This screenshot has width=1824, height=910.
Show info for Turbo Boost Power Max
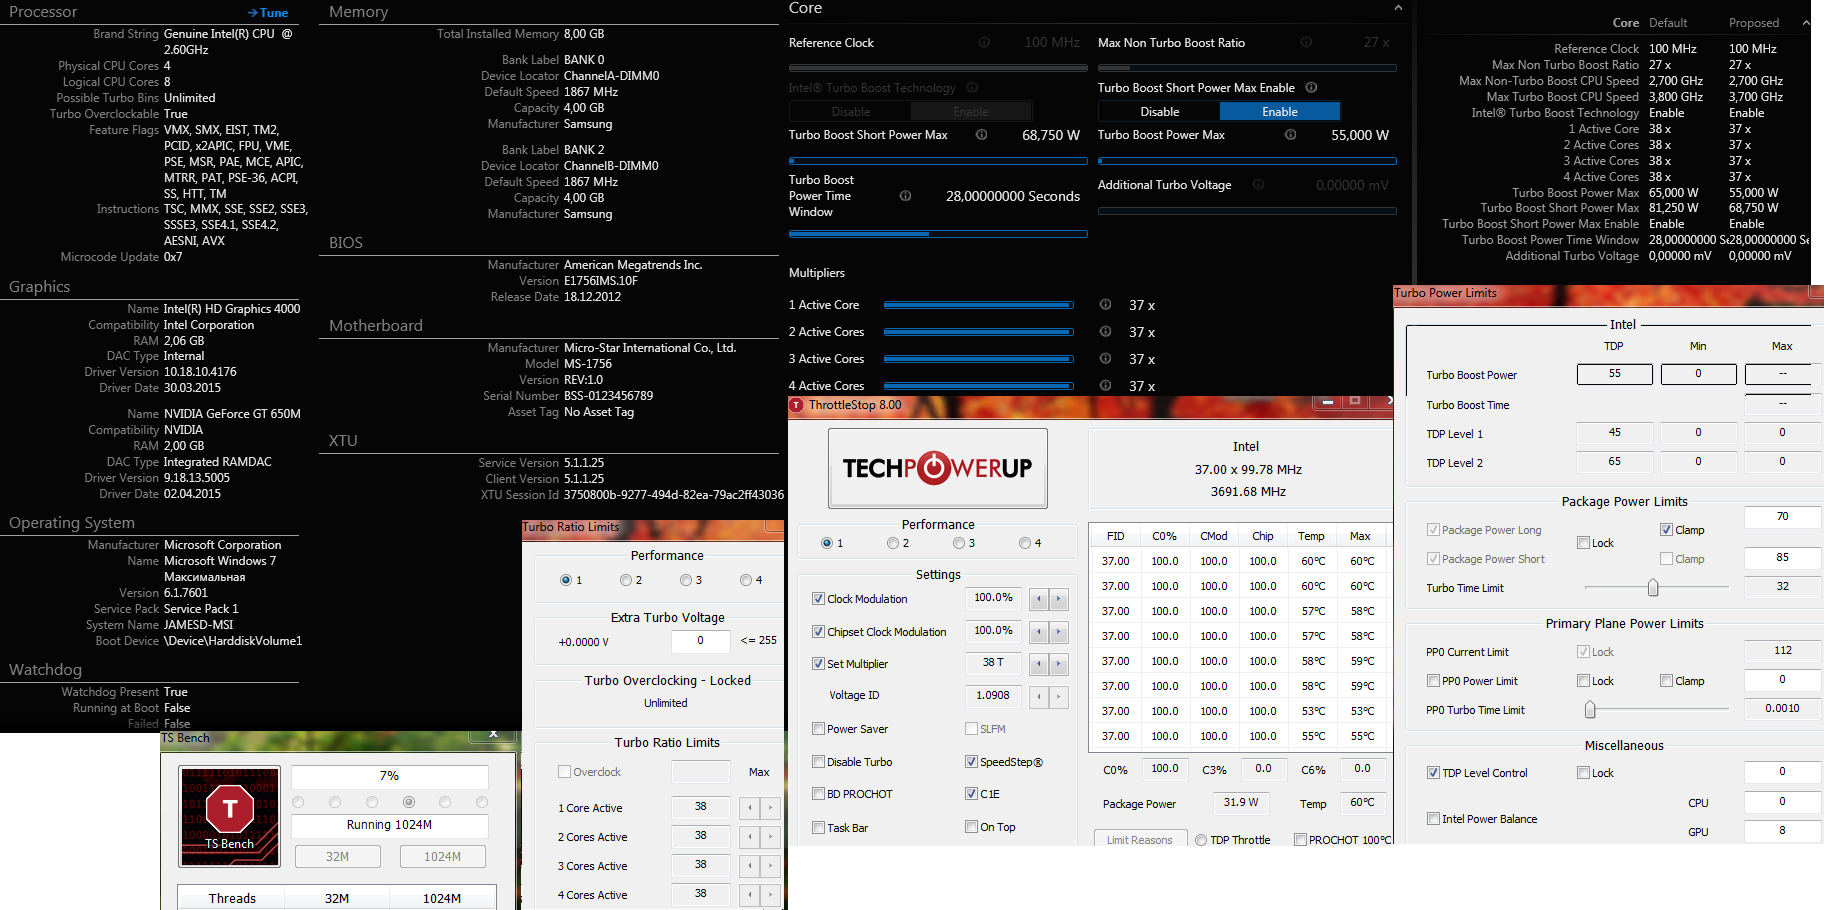coord(1290,134)
